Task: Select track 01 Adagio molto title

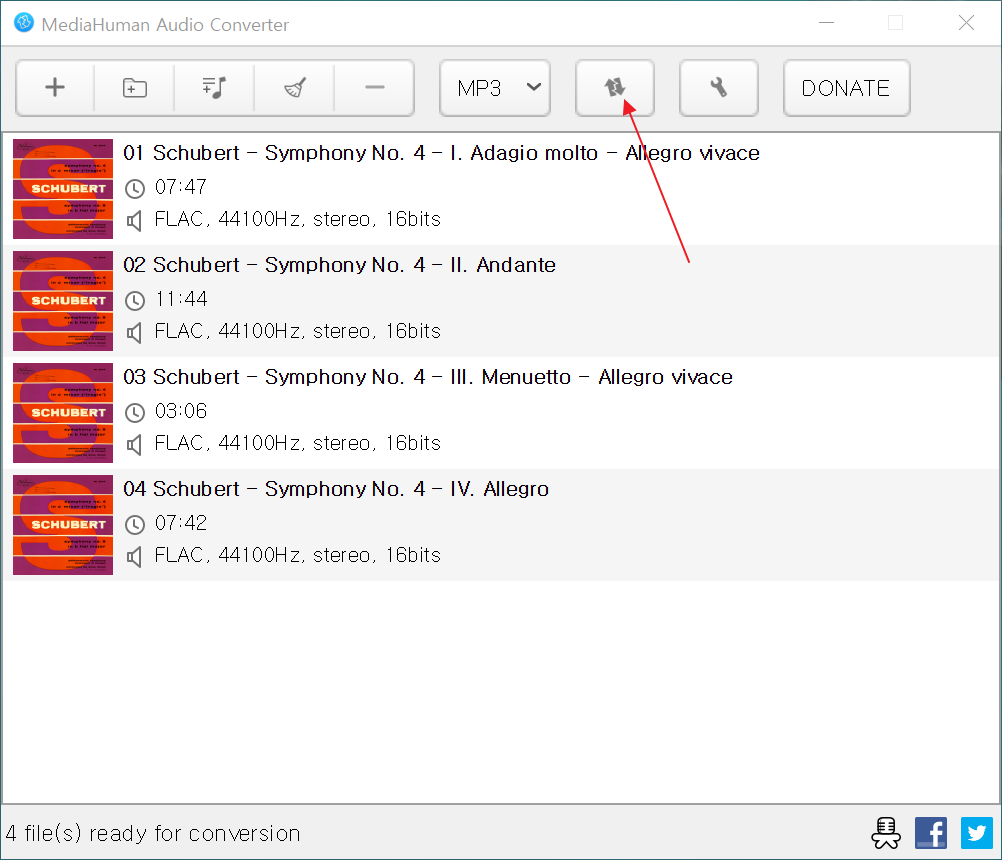Action: point(441,153)
